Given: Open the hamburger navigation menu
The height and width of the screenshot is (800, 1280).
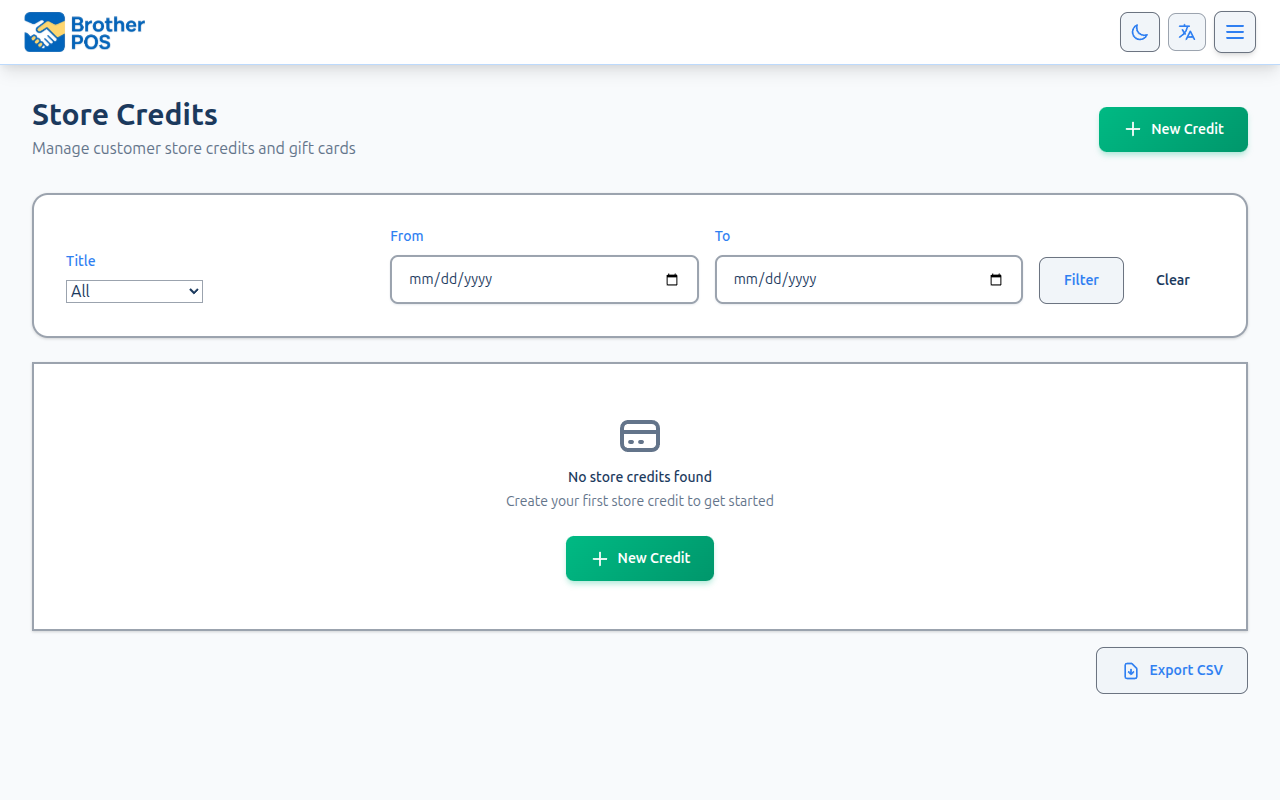Looking at the screenshot, I should [x=1235, y=31].
